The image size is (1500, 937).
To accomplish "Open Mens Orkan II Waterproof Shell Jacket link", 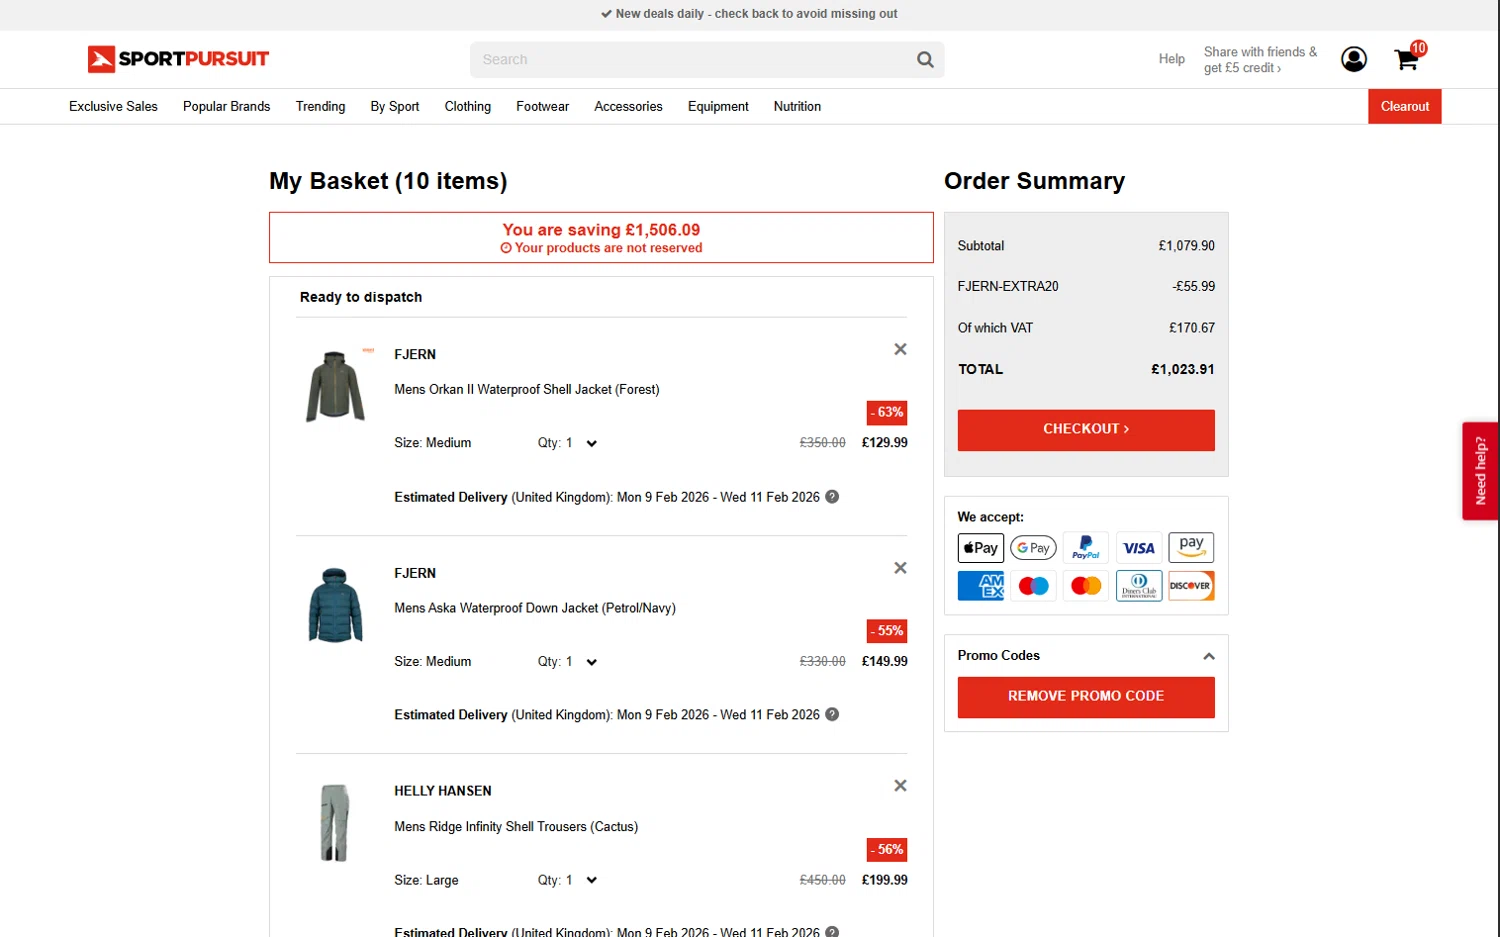I will tap(527, 389).
